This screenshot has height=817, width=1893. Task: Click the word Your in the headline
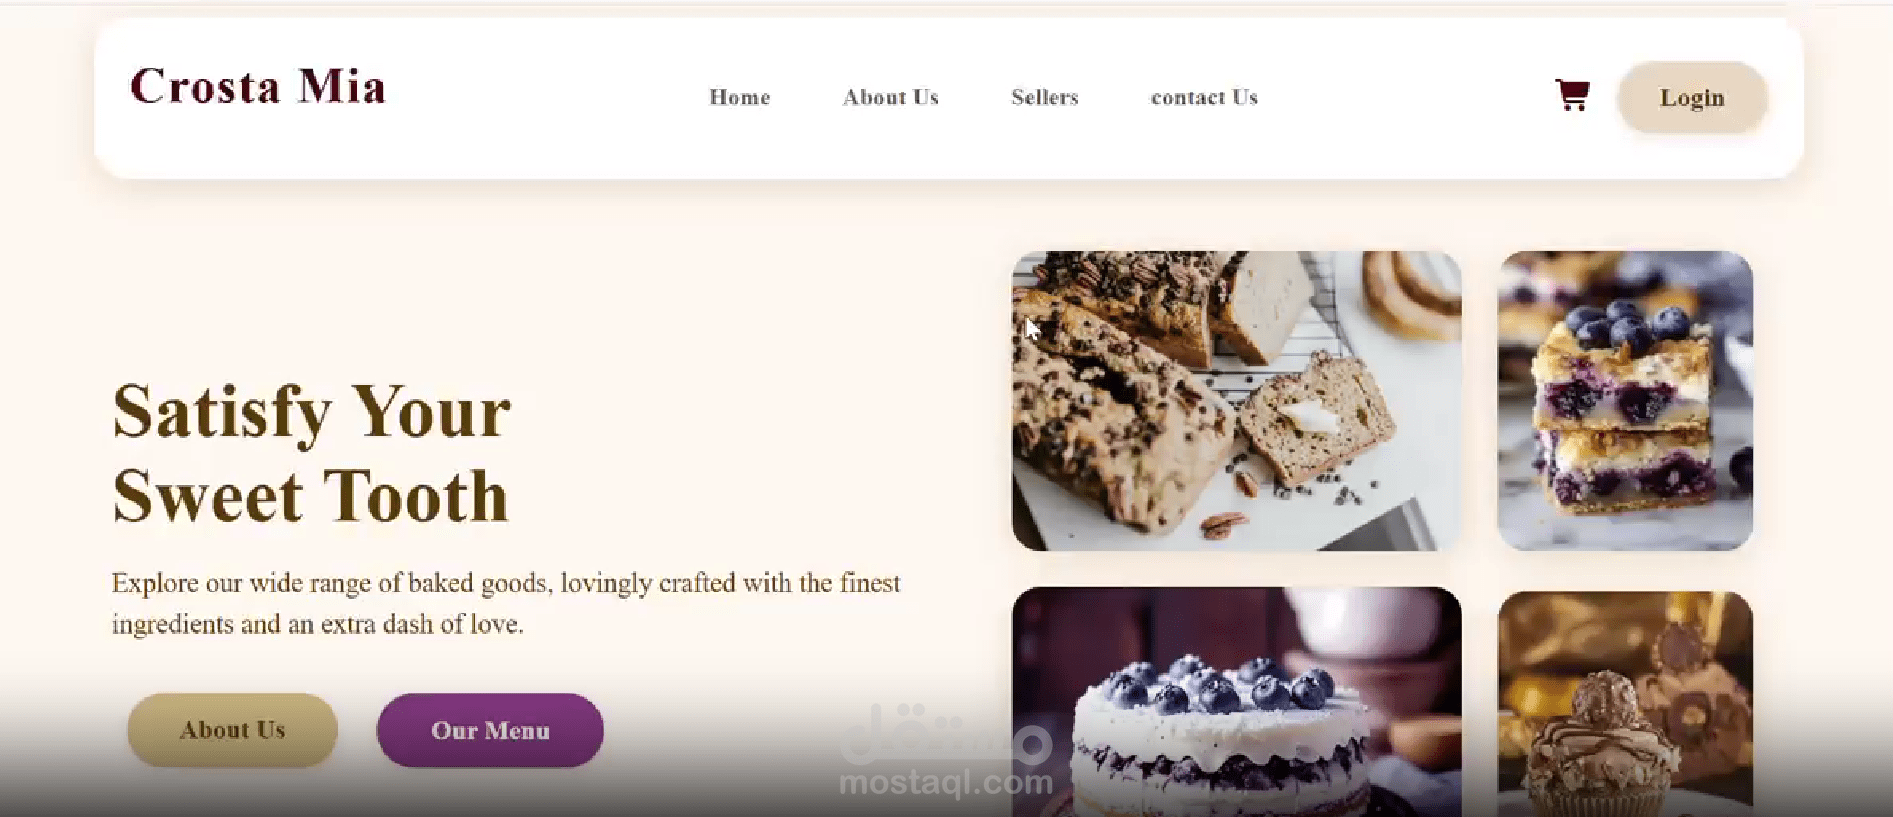(431, 411)
